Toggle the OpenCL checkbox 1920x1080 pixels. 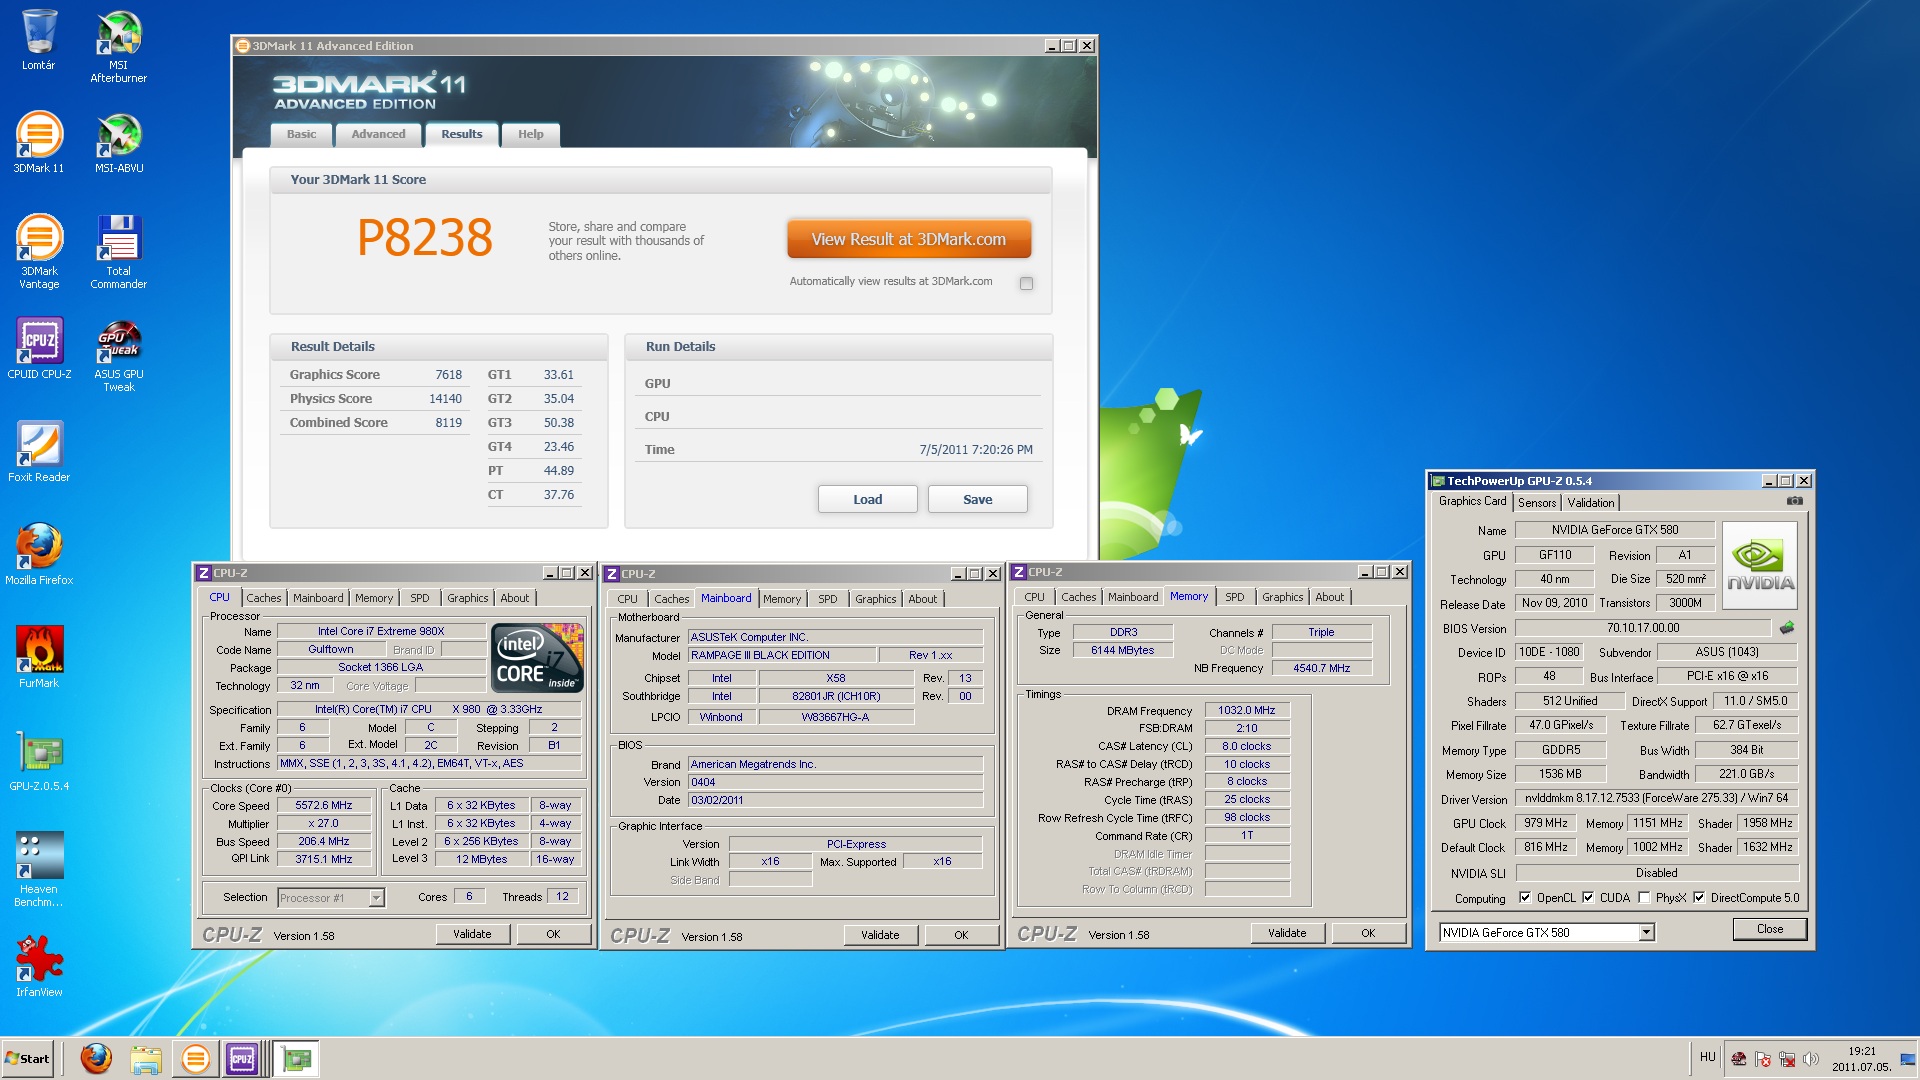click(x=1525, y=898)
